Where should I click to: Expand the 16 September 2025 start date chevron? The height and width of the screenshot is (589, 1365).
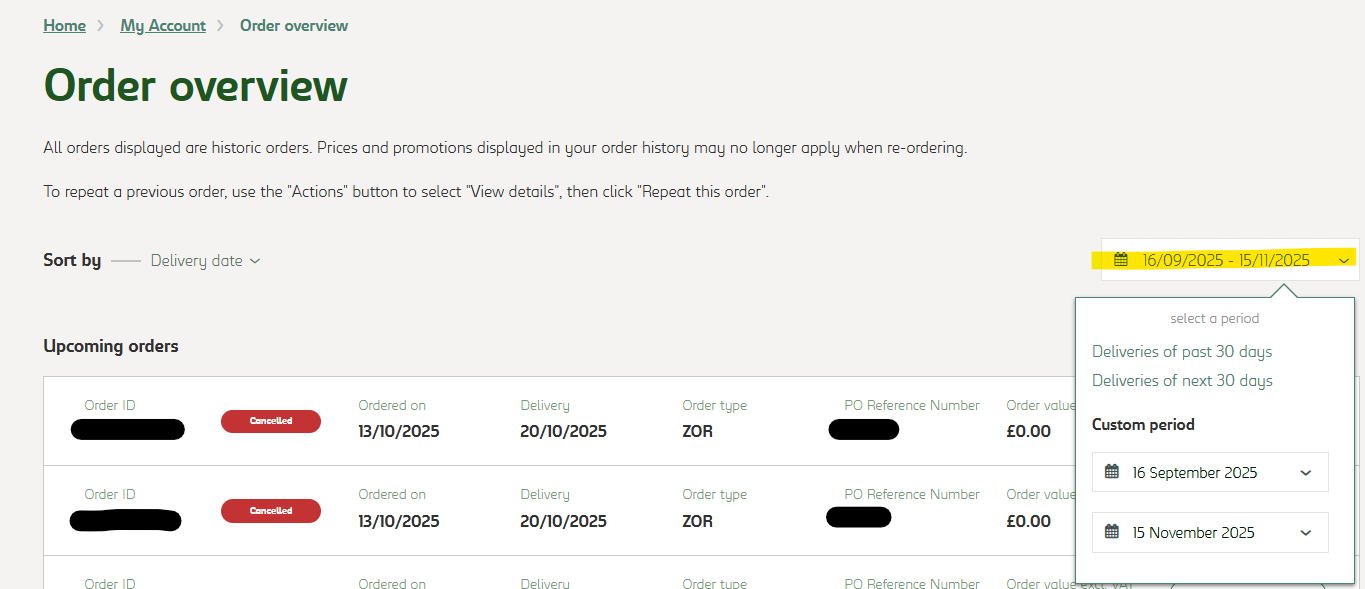1305,473
